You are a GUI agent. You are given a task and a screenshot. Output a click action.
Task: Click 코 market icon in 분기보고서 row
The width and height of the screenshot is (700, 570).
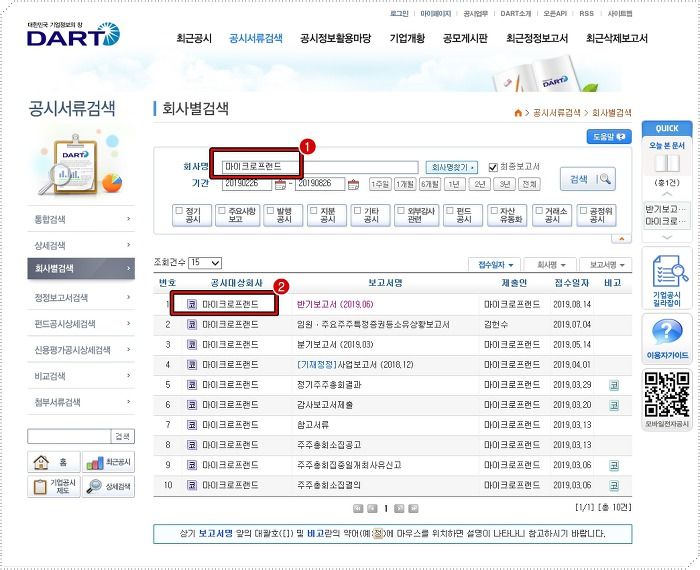click(x=192, y=345)
